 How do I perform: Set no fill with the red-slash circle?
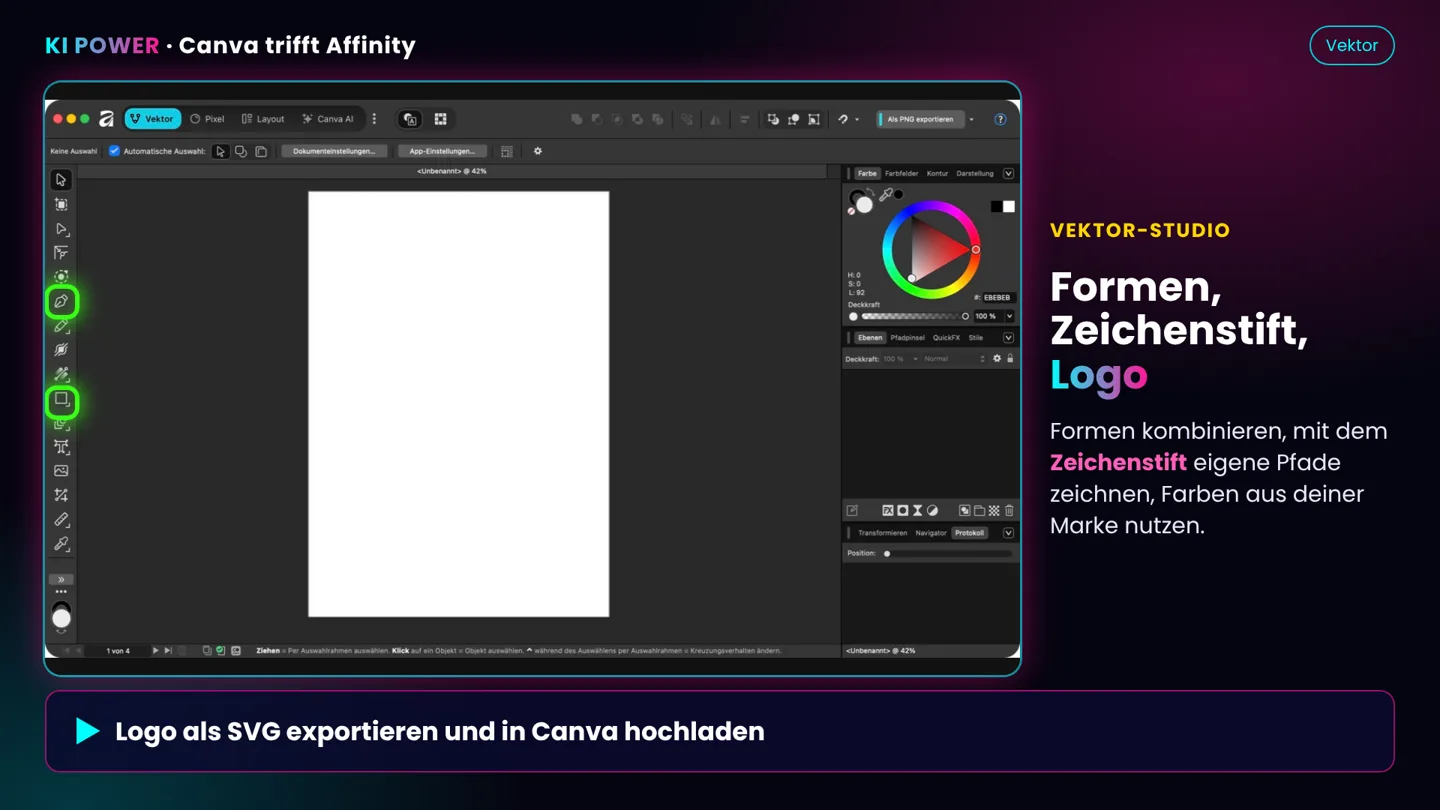pyautogui.click(x=851, y=211)
